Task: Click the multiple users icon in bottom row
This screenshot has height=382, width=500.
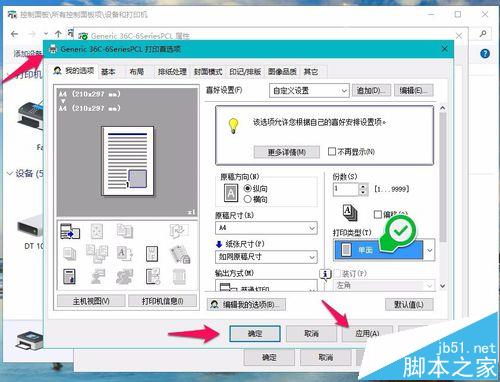Action: pyautogui.click(x=124, y=277)
